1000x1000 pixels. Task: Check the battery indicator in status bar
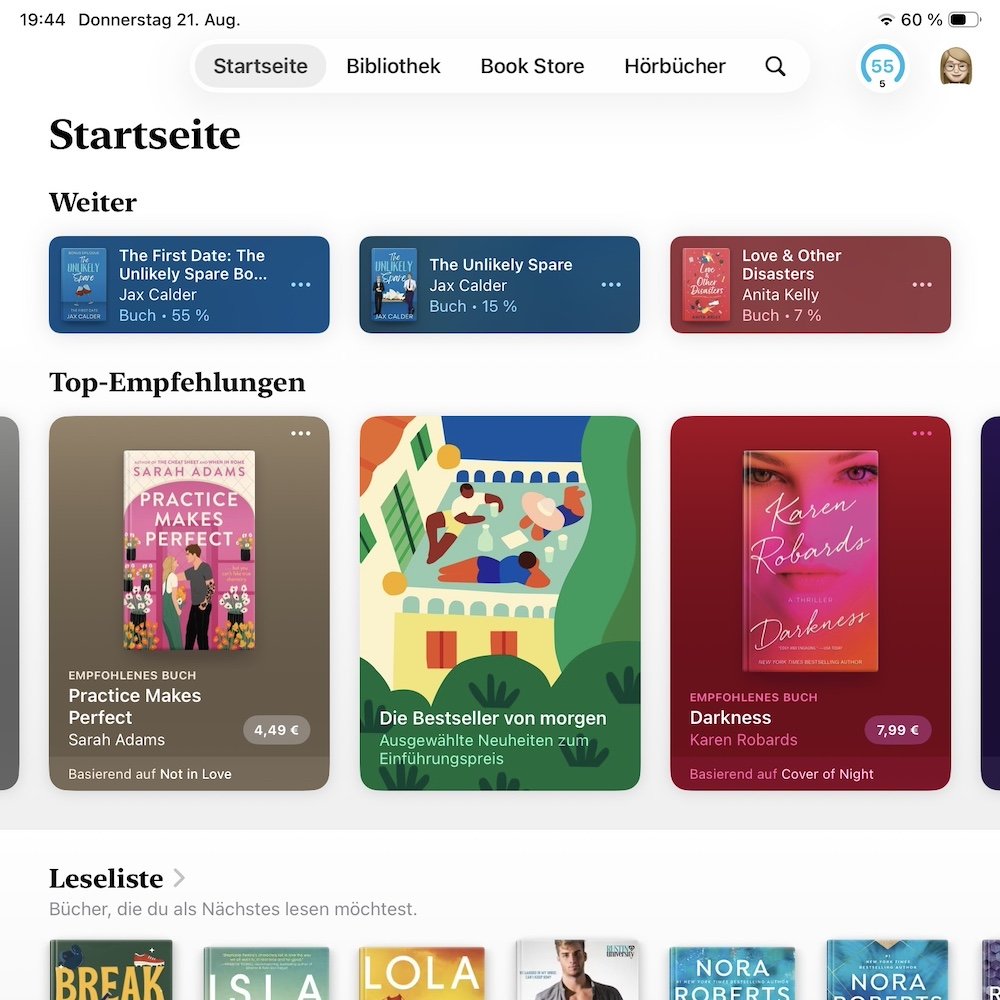pos(964,20)
